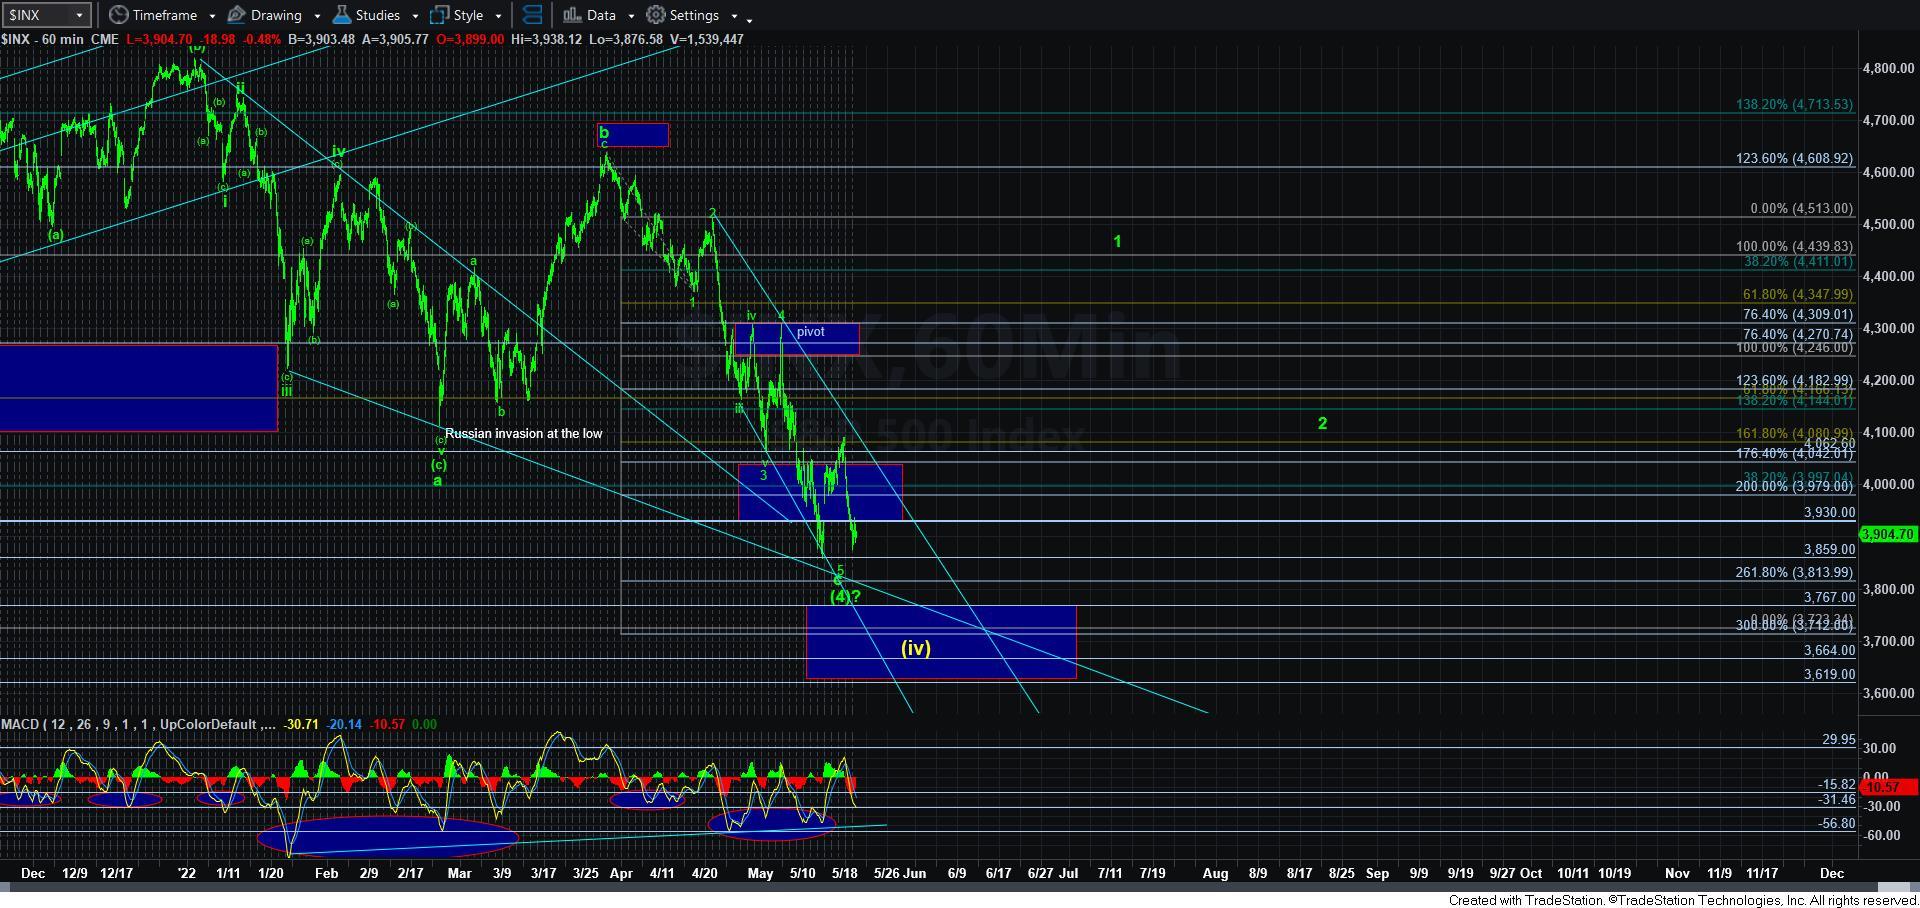This screenshot has height=908, width=1920.
Task: Click the 'Aug' date axis label
Action: (1215, 873)
